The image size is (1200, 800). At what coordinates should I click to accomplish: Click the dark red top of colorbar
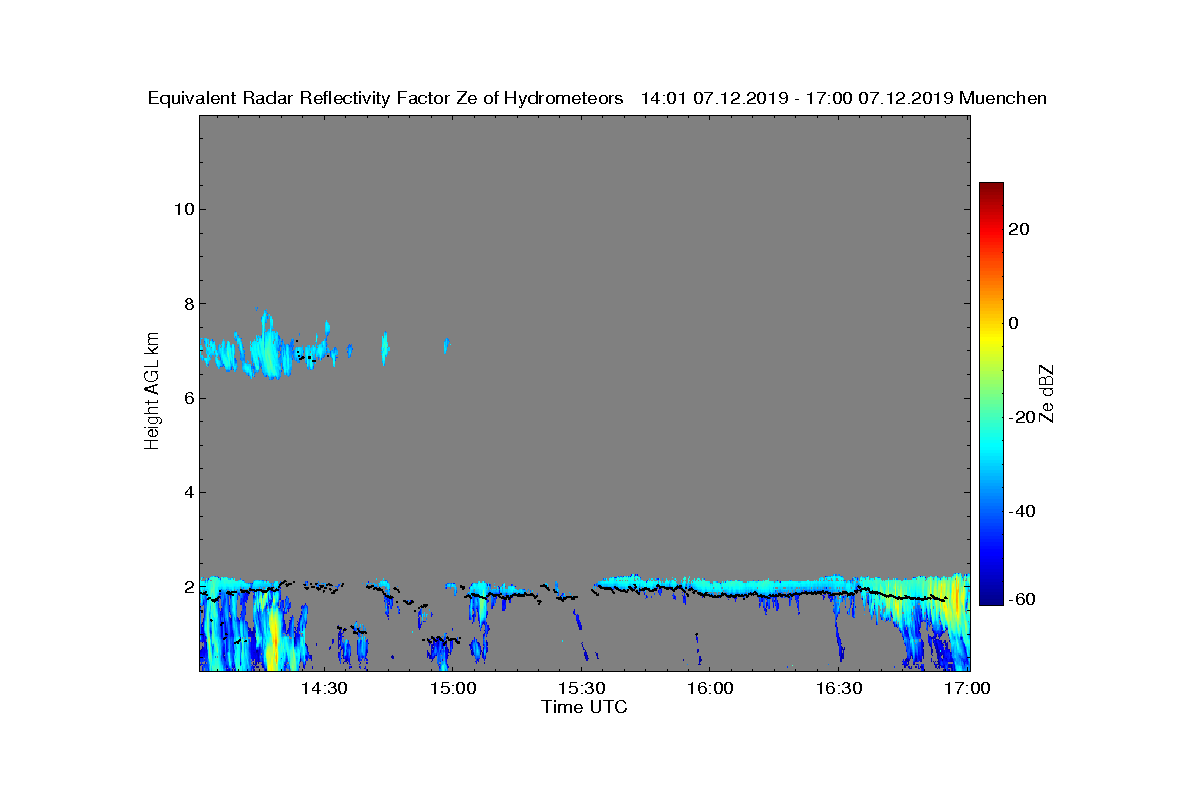pos(991,188)
